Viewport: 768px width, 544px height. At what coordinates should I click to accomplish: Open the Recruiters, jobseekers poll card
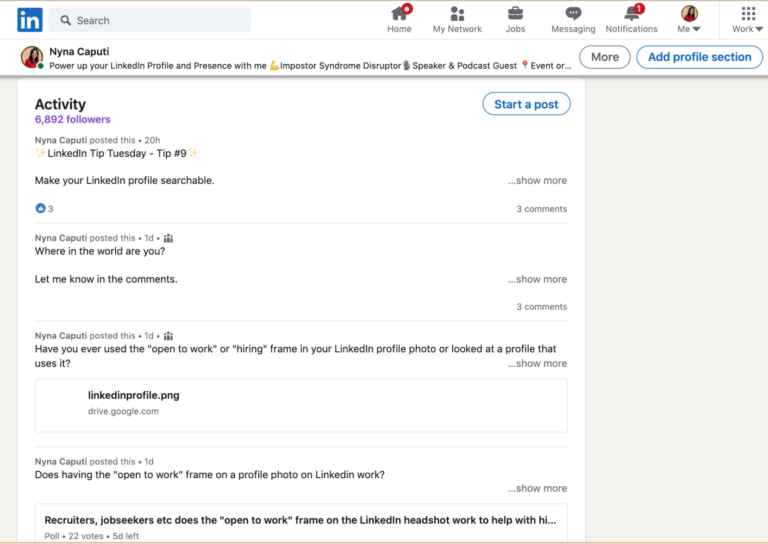[x=301, y=523]
